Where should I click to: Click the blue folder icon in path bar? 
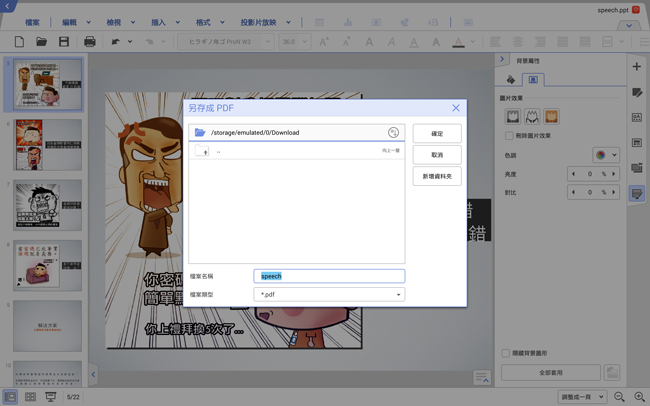coord(200,132)
